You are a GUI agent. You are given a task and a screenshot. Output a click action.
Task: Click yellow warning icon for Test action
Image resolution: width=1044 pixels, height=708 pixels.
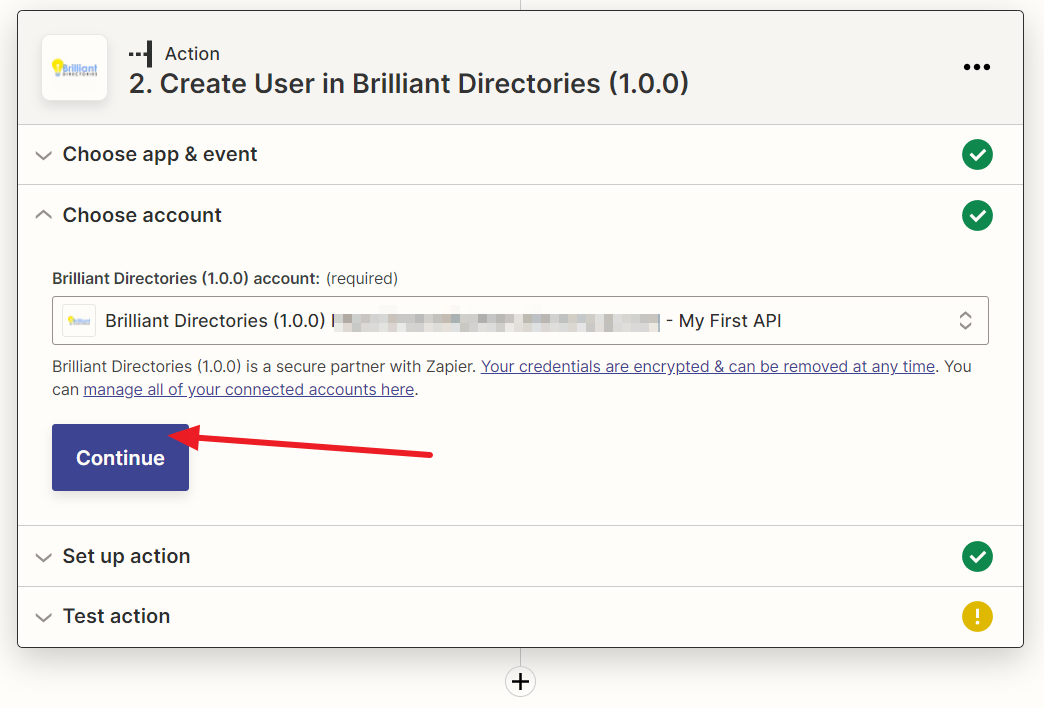coord(977,617)
